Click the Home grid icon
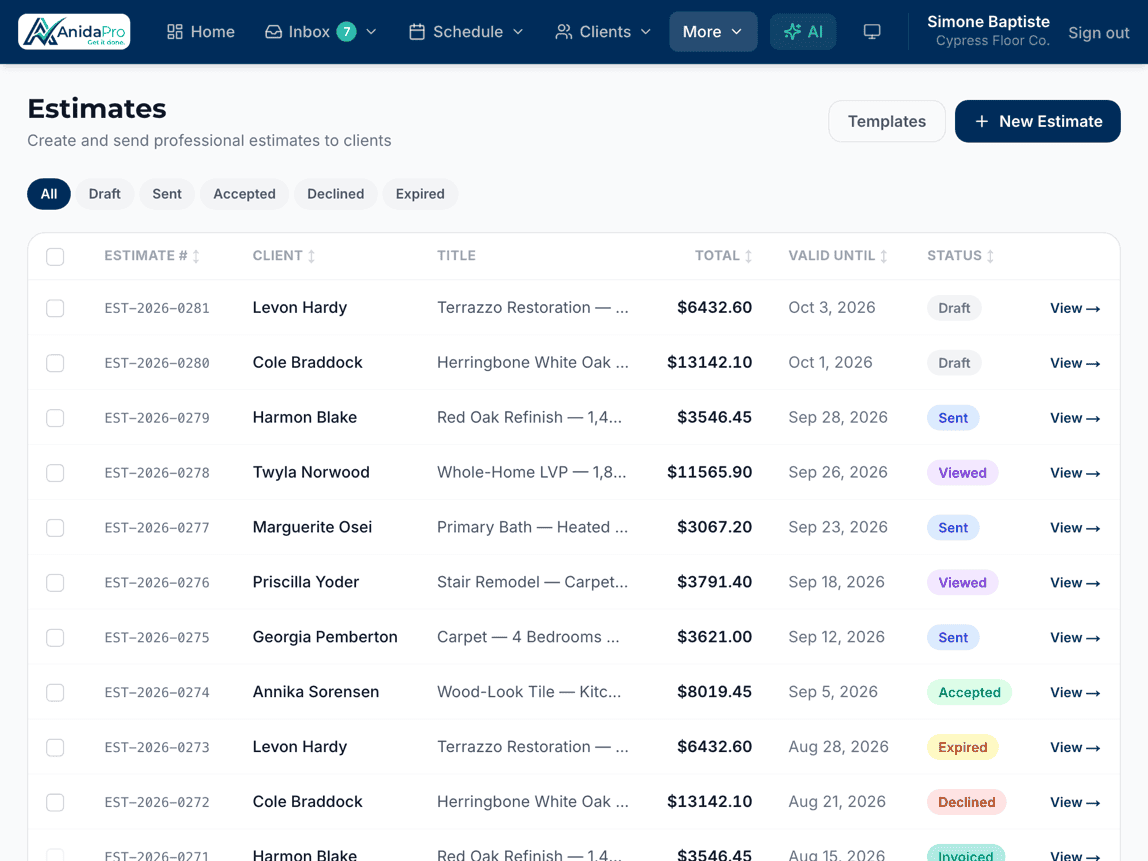 point(174,31)
